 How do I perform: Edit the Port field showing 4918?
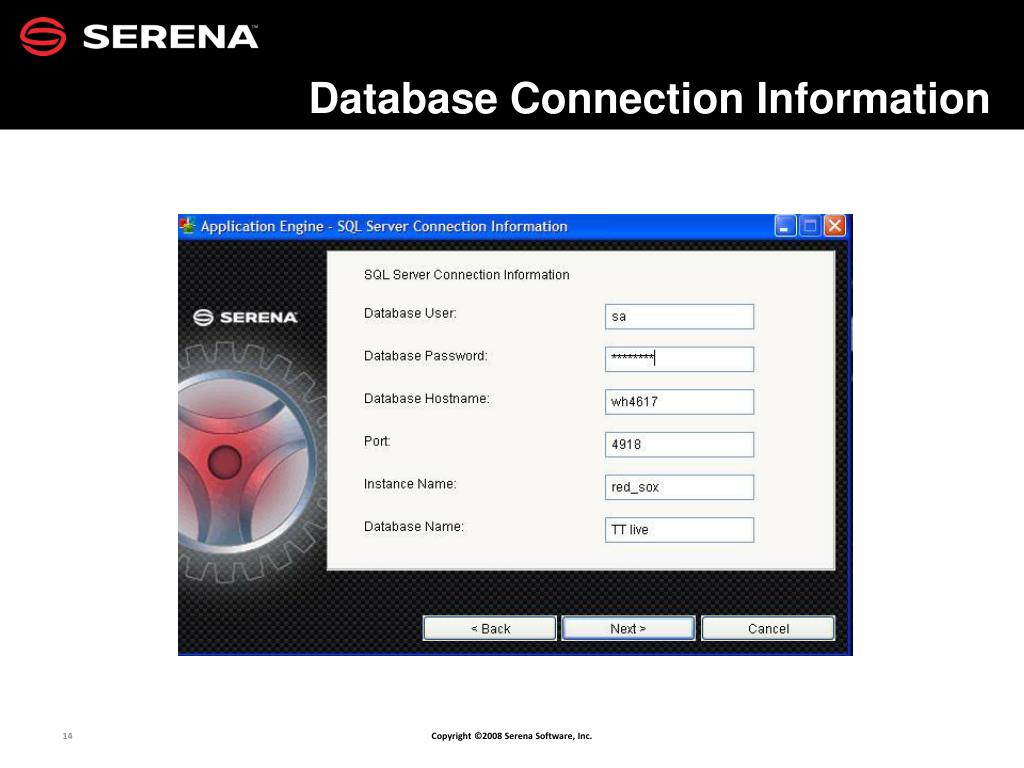(x=679, y=445)
